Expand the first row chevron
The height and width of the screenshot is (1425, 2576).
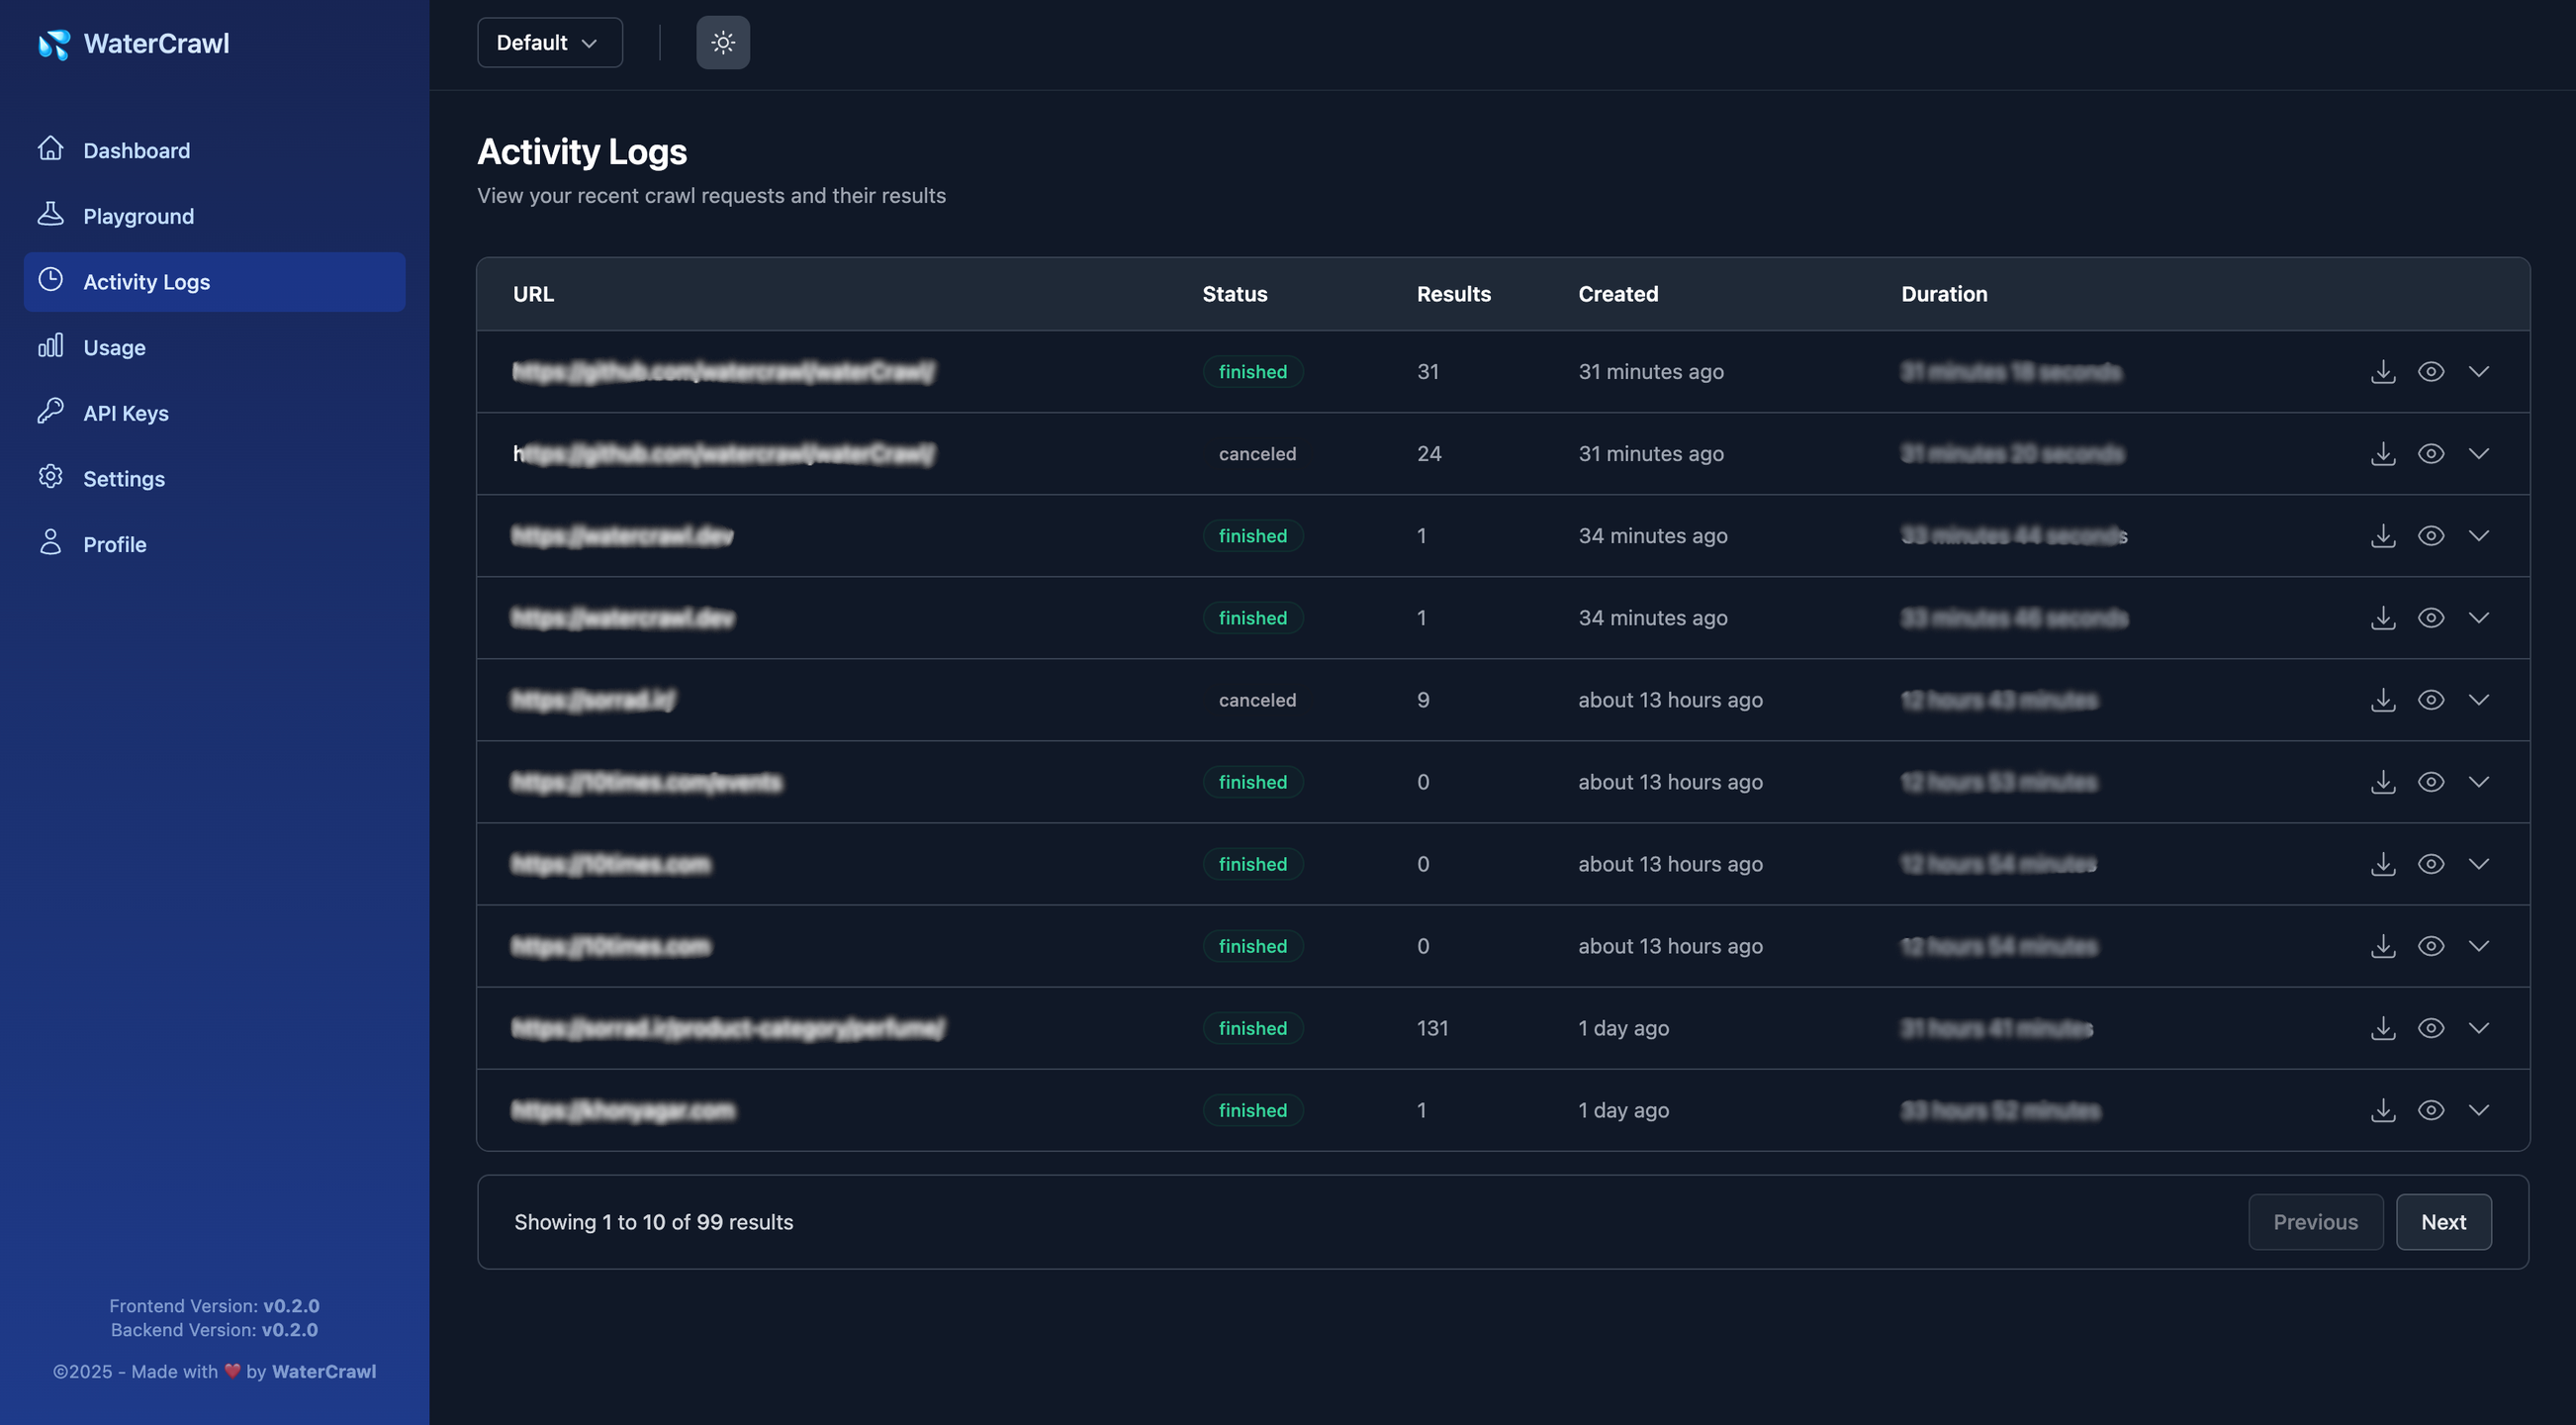(x=2478, y=372)
